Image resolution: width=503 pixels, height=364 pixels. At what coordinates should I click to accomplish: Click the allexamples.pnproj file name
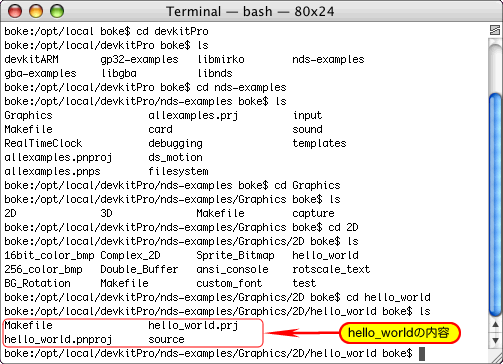pos(58,158)
